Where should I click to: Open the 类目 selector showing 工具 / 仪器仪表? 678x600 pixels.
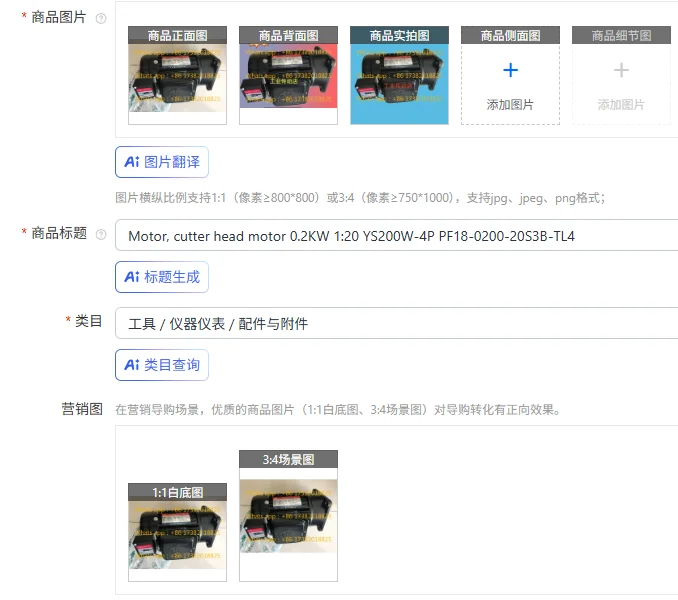(397, 323)
